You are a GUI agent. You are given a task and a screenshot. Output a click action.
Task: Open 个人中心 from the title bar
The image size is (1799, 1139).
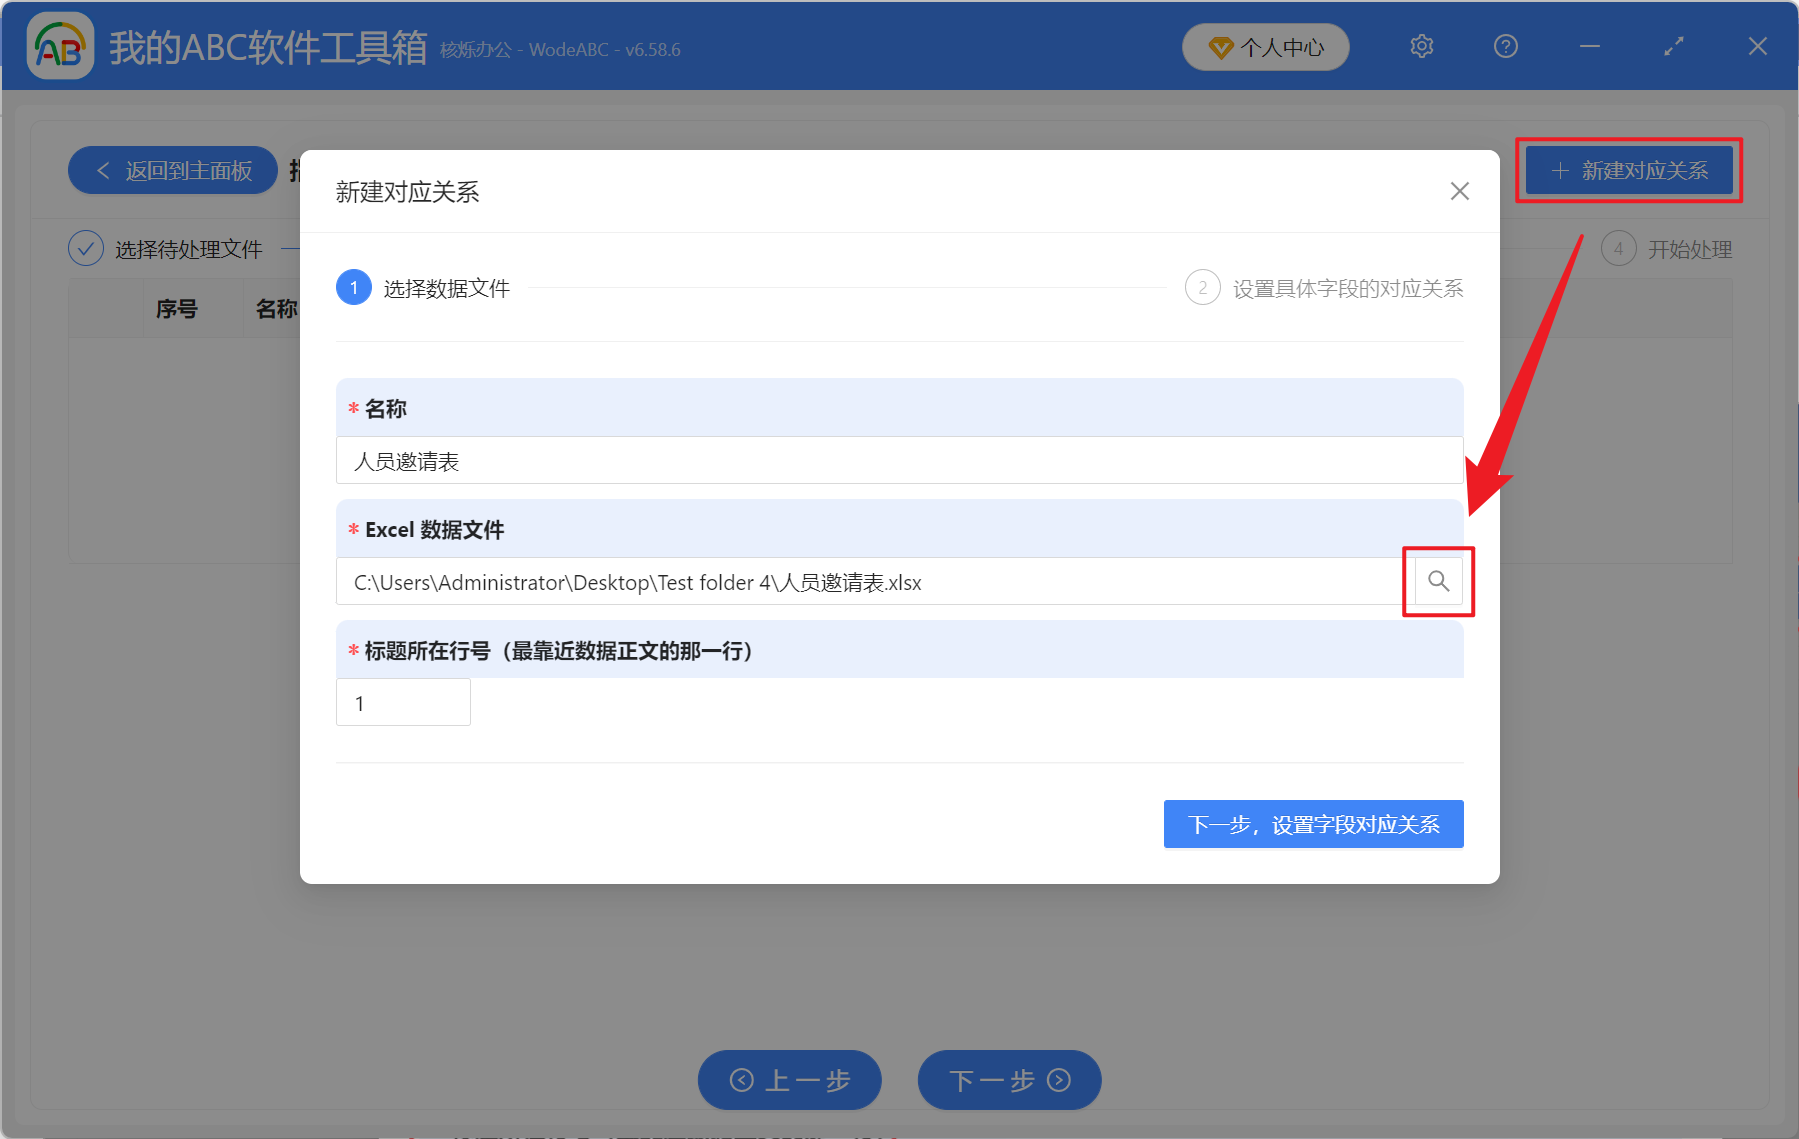click(x=1265, y=47)
